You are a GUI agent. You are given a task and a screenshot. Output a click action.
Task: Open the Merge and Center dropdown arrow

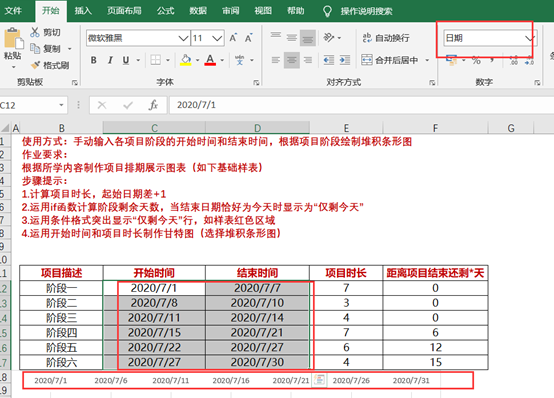pyautogui.click(x=427, y=60)
